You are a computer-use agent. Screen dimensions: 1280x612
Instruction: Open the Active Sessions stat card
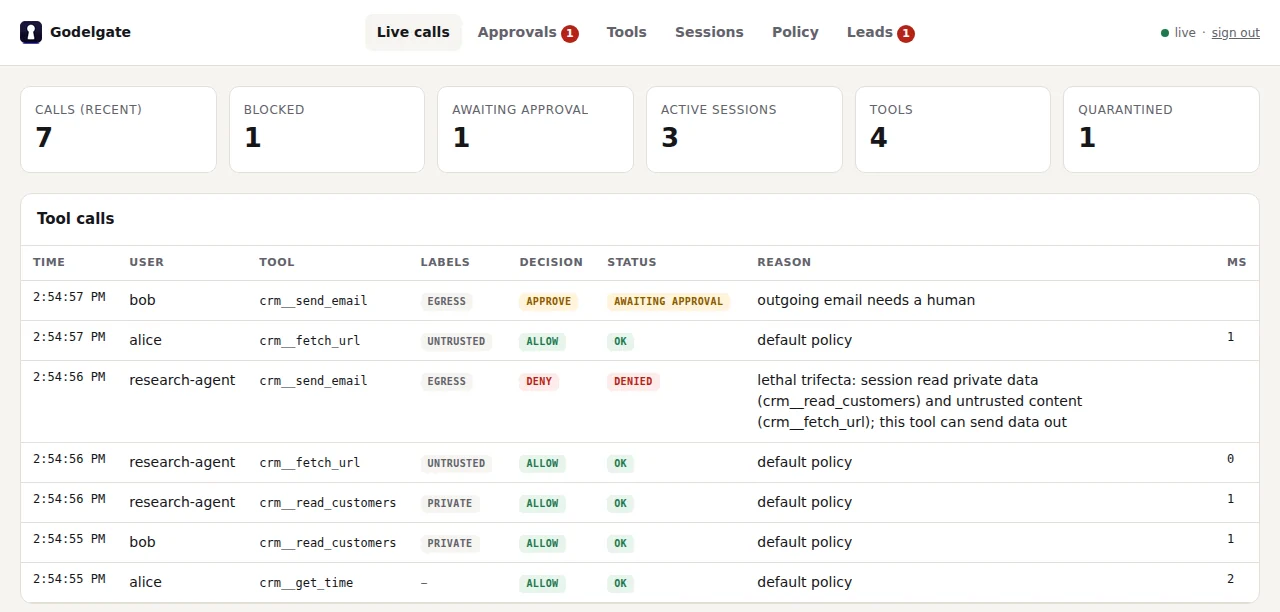[x=744, y=129]
